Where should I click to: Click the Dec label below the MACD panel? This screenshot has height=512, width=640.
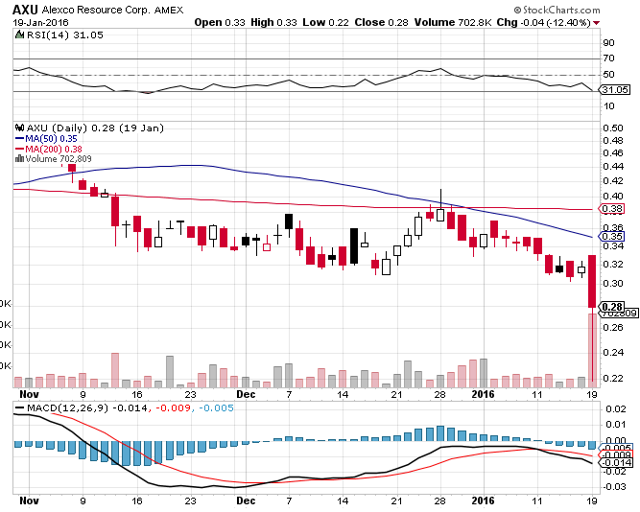(x=246, y=501)
